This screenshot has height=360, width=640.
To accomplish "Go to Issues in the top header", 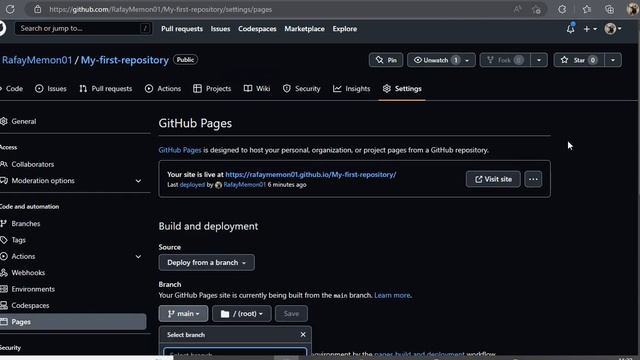I will click(x=220, y=29).
